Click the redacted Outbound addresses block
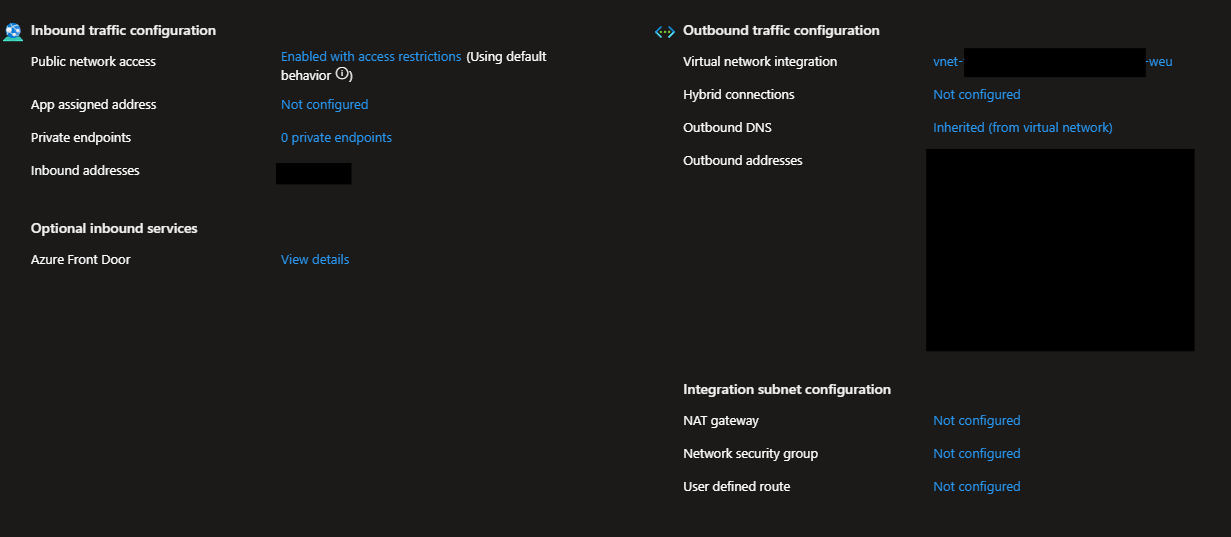This screenshot has width=1231, height=537. pos(1060,250)
